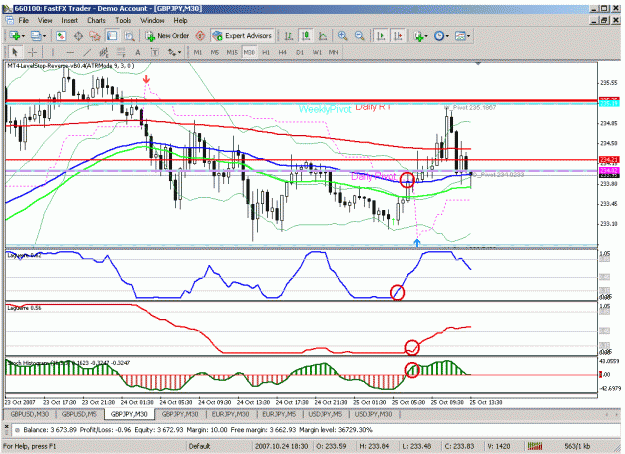Image resolution: width=625 pixels, height=454 pixels.
Task: Select the Fibonacci retracement tool
Action: (121, 52)
